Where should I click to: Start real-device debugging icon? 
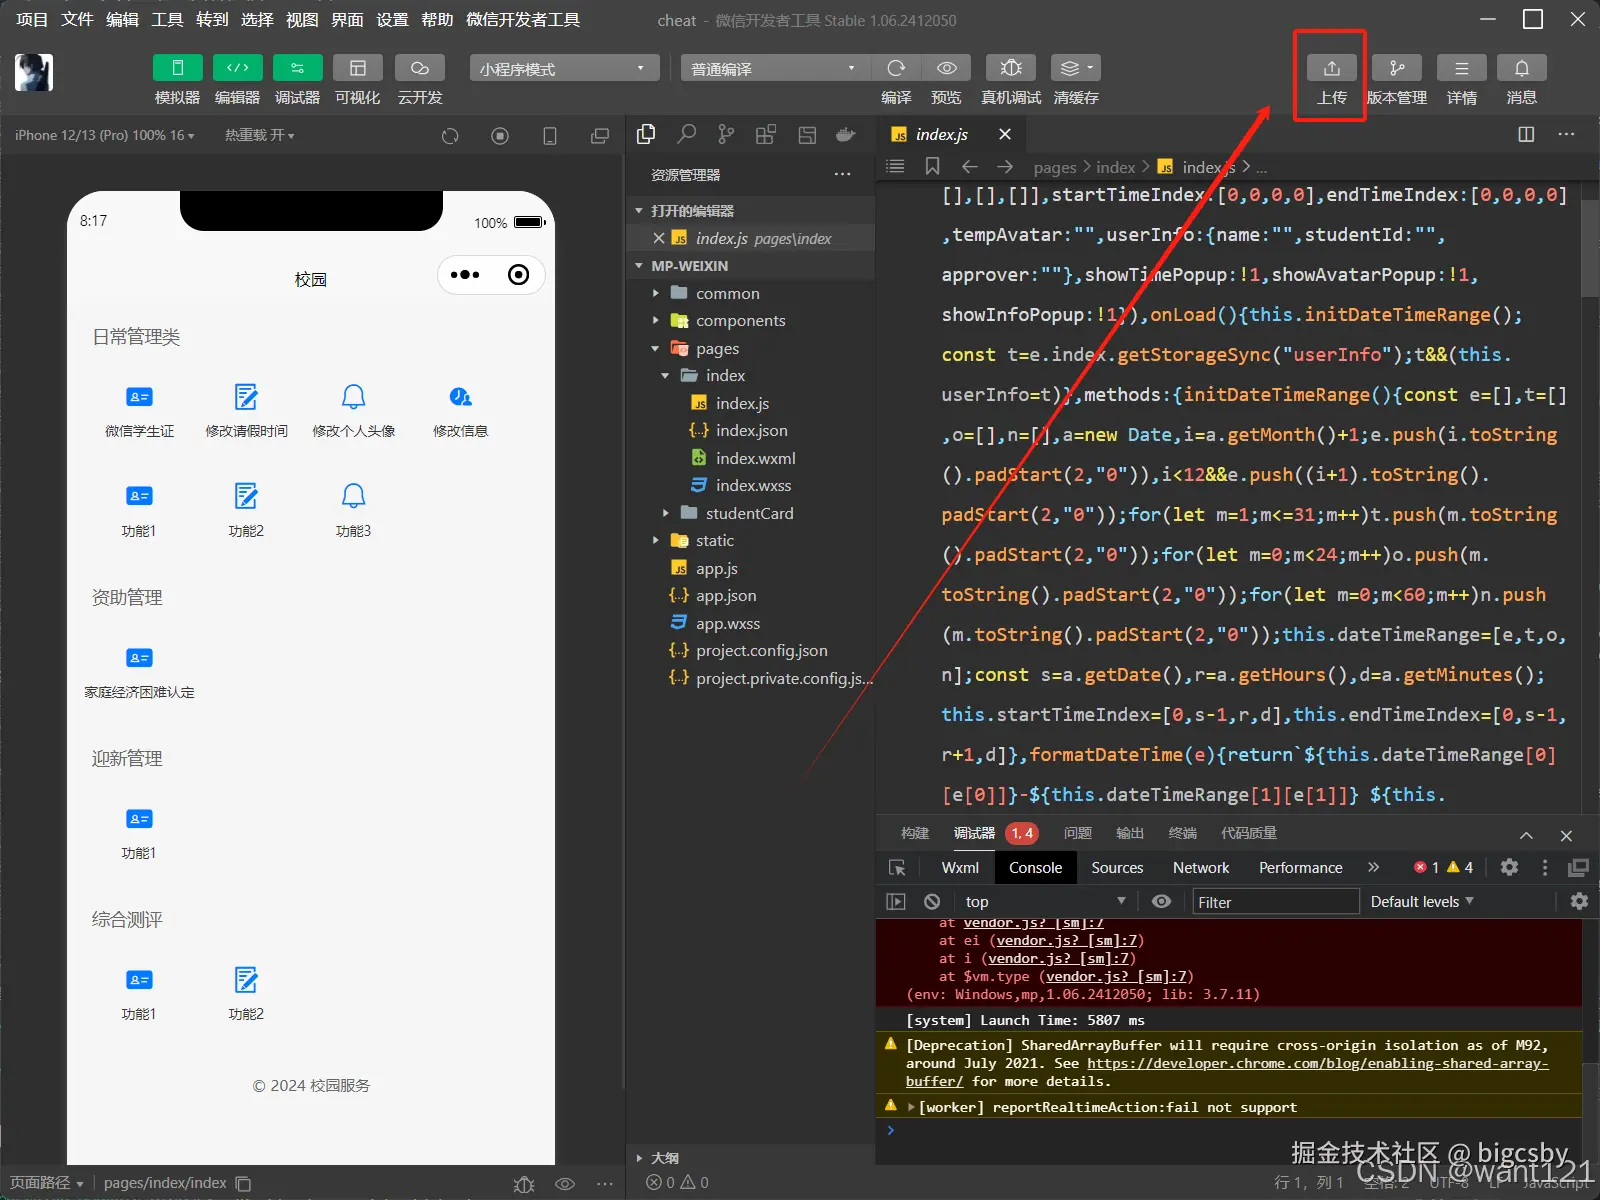tap(1011, 68)
